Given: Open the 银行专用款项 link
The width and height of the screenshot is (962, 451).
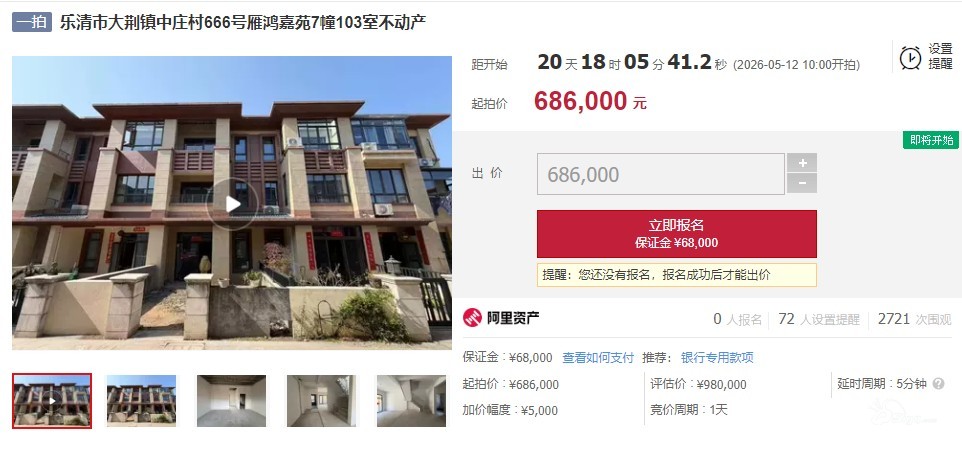Looking at the screenshot, I should [717, 358].
